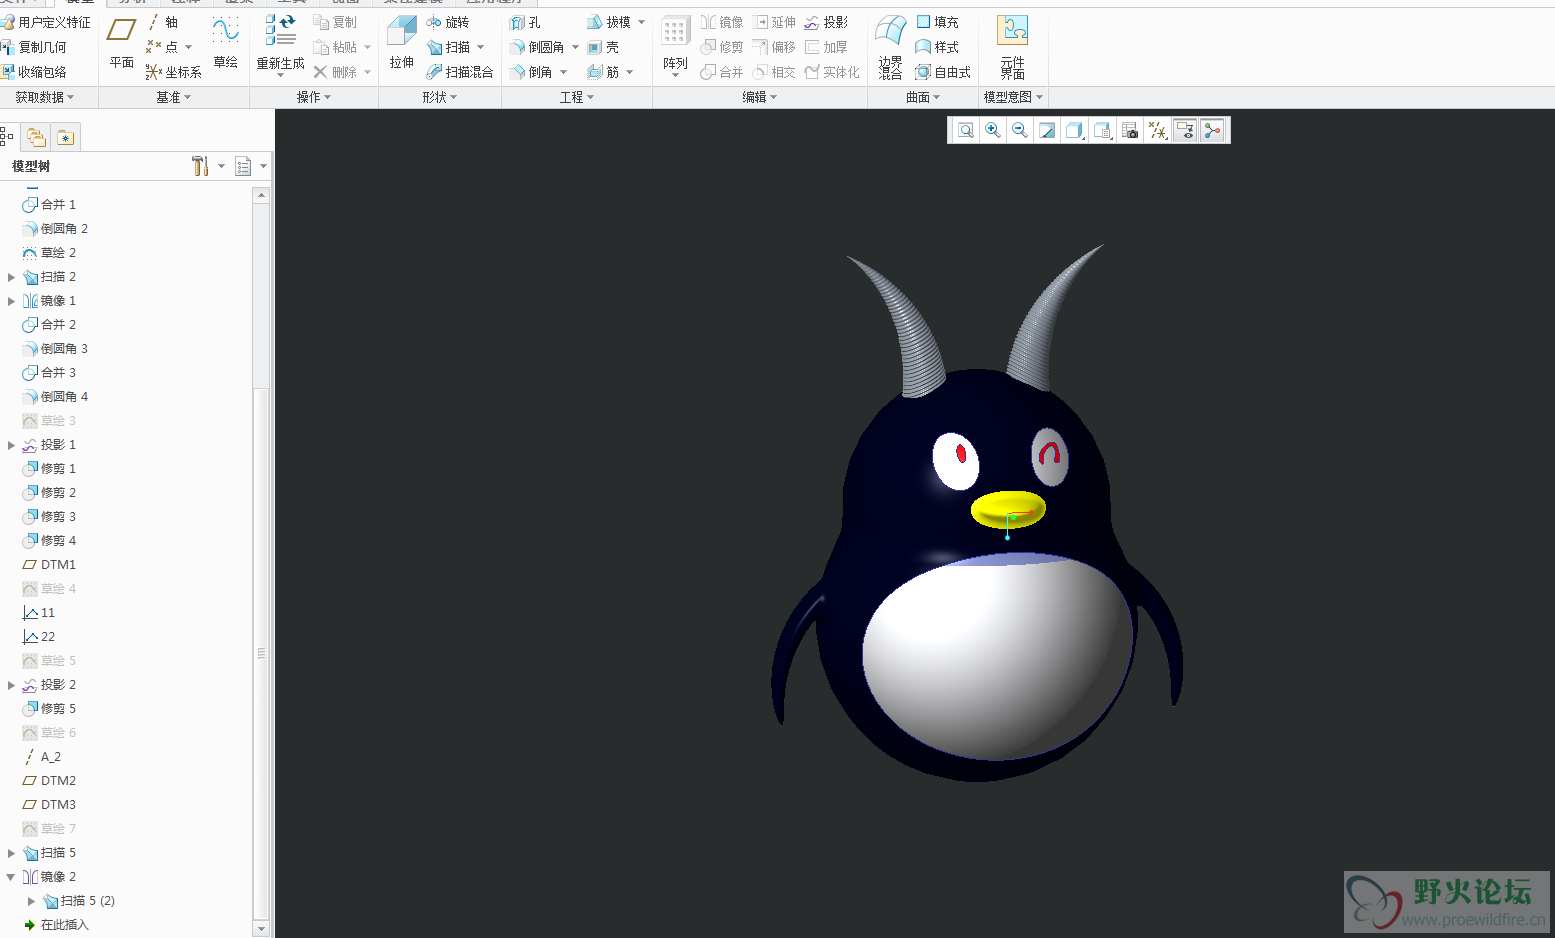Screen dimensions: 1555x938
Task: Expand 扫描 5 in model tree
Action: (x=11, y=853)
